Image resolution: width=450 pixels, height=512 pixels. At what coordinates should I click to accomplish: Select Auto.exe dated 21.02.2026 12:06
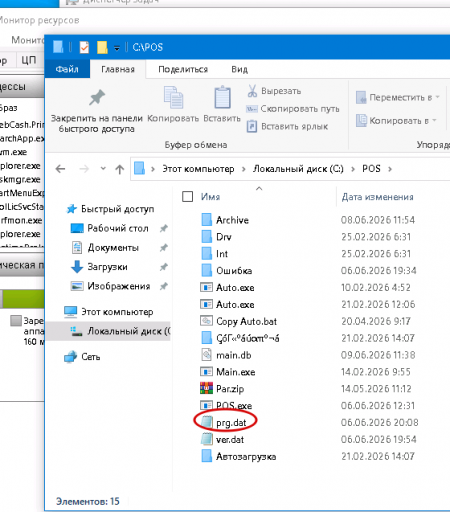click(227, 304)
